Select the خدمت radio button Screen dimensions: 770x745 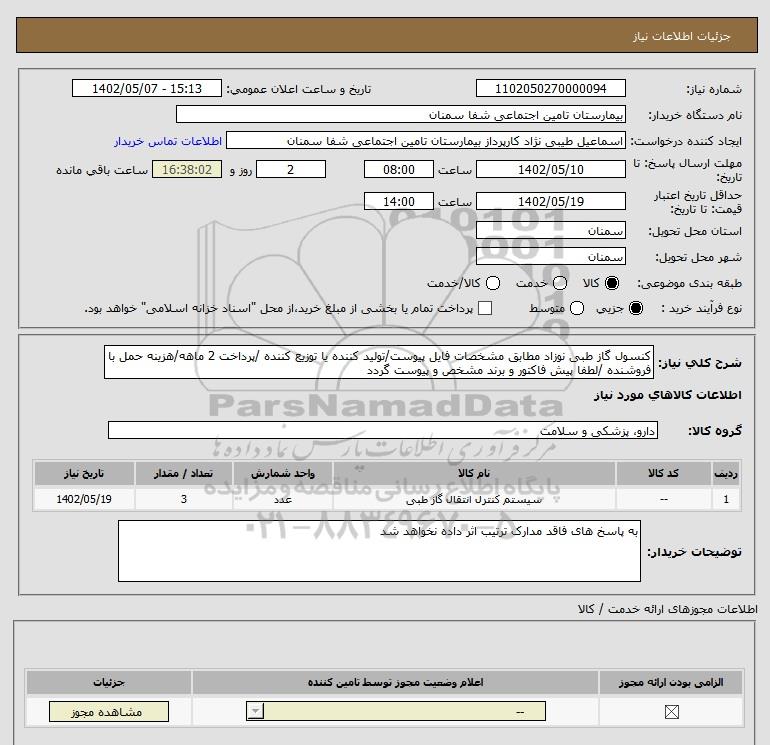click(560, 283)
